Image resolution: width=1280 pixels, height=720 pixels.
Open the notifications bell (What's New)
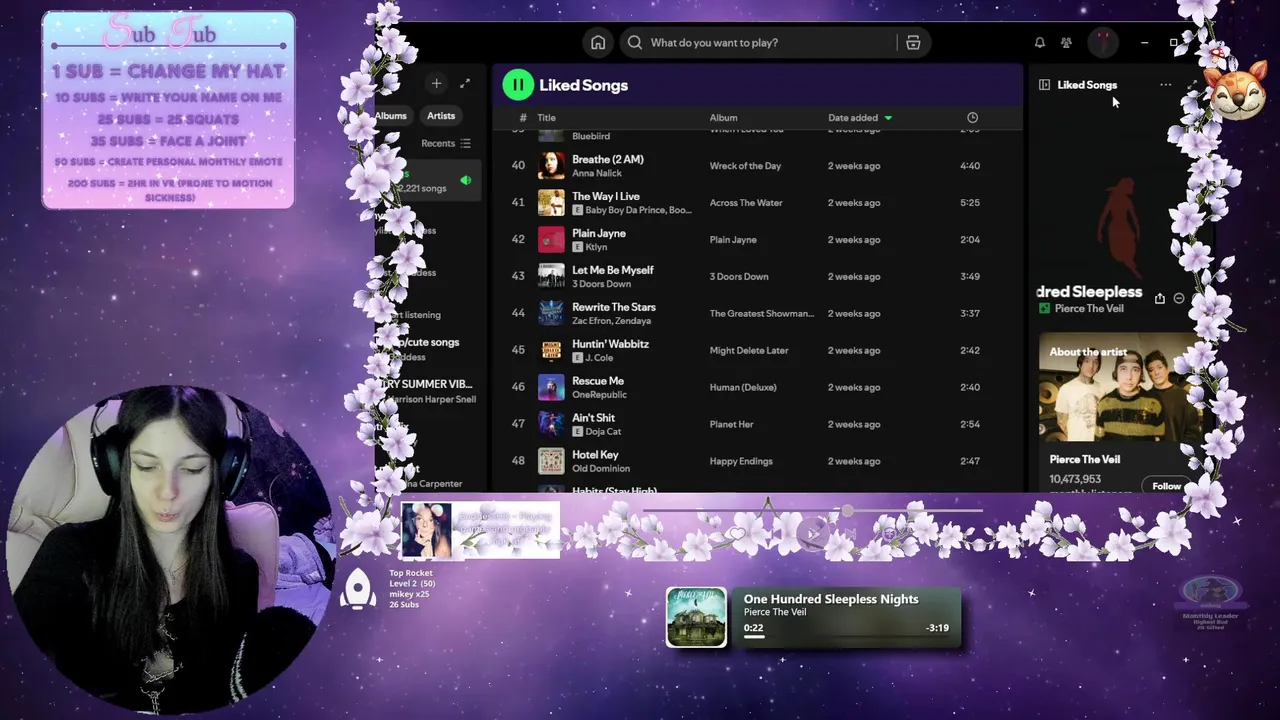(x=1040, y=43)
